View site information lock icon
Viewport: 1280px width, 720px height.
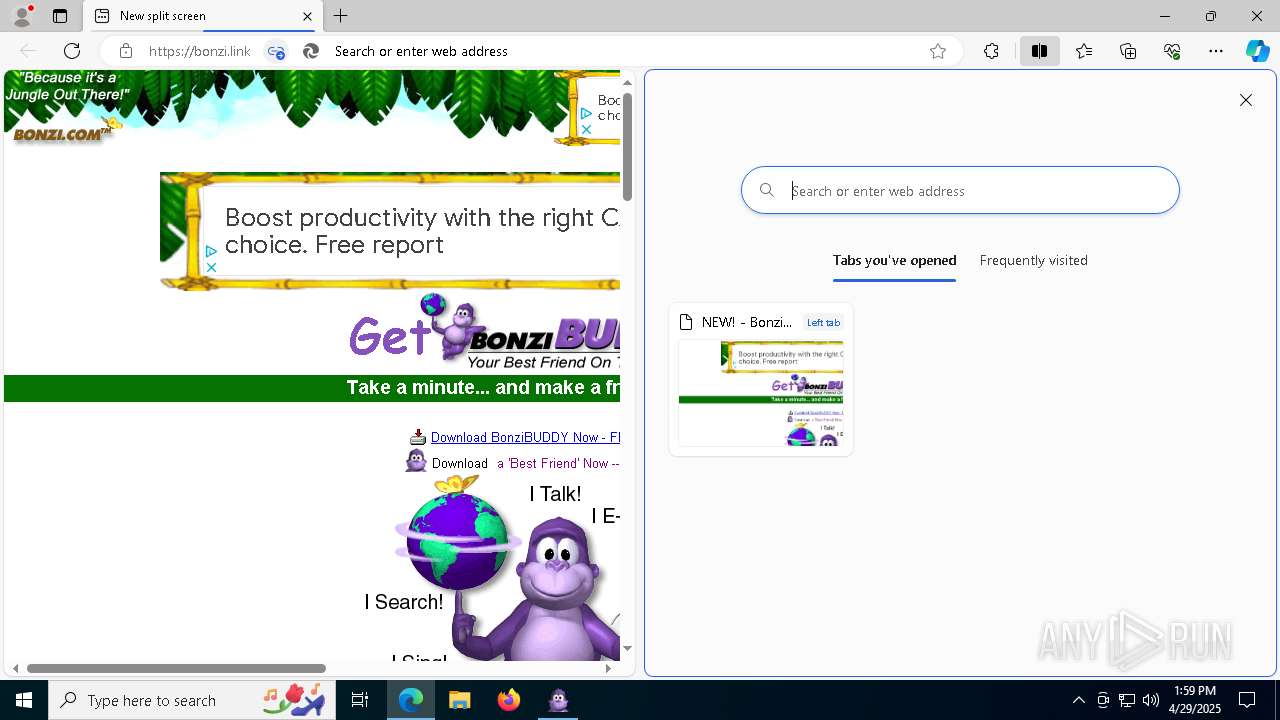point(125,51)
